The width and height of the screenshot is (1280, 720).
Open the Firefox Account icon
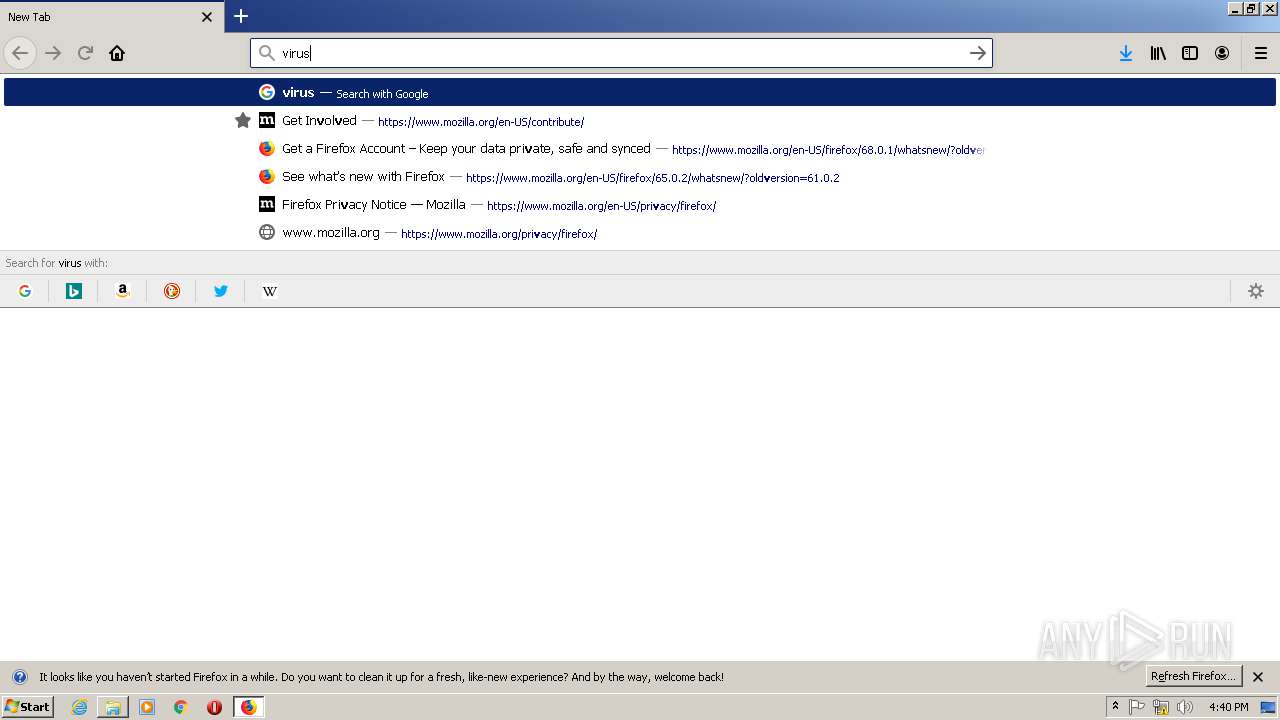(1222, 53)
